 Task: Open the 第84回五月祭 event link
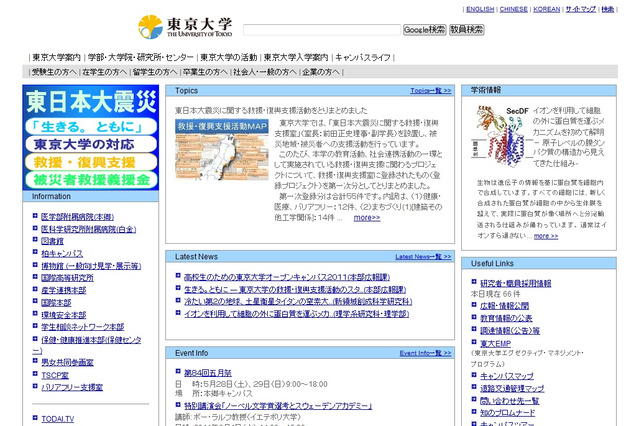208,373
